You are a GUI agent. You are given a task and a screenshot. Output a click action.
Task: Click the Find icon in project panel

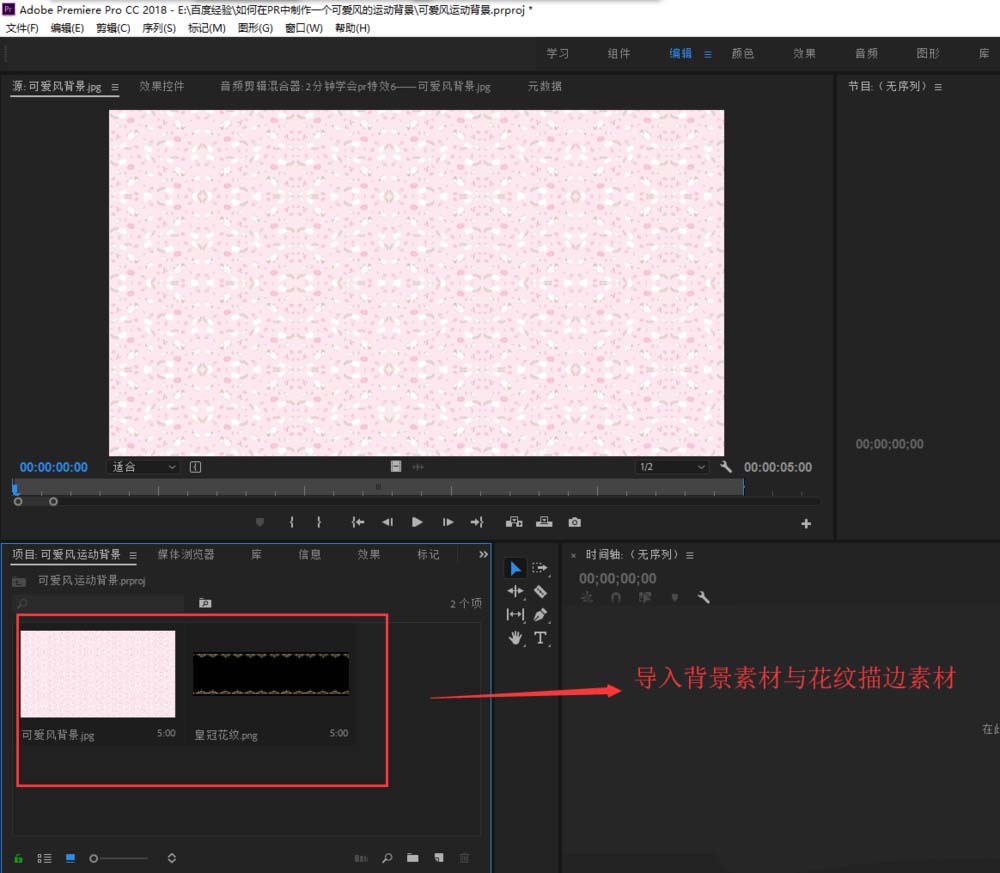pos(387,858)
